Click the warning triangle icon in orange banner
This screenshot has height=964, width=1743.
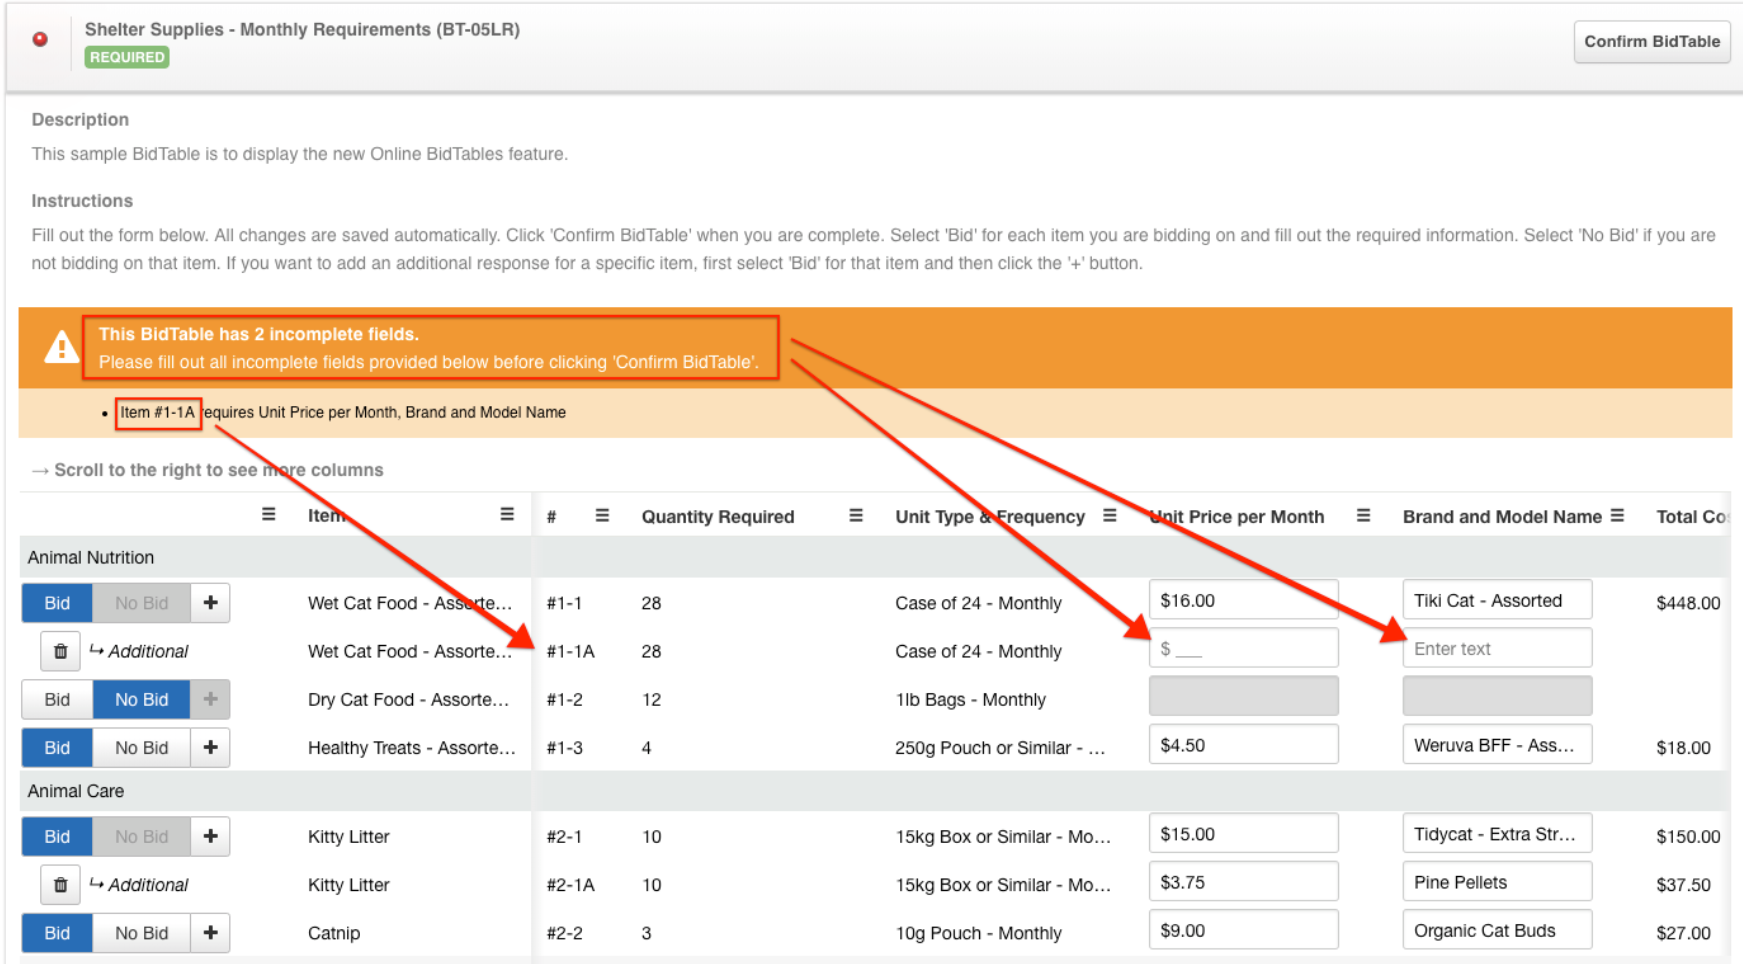pyautogui.click(x=61, y=347)
